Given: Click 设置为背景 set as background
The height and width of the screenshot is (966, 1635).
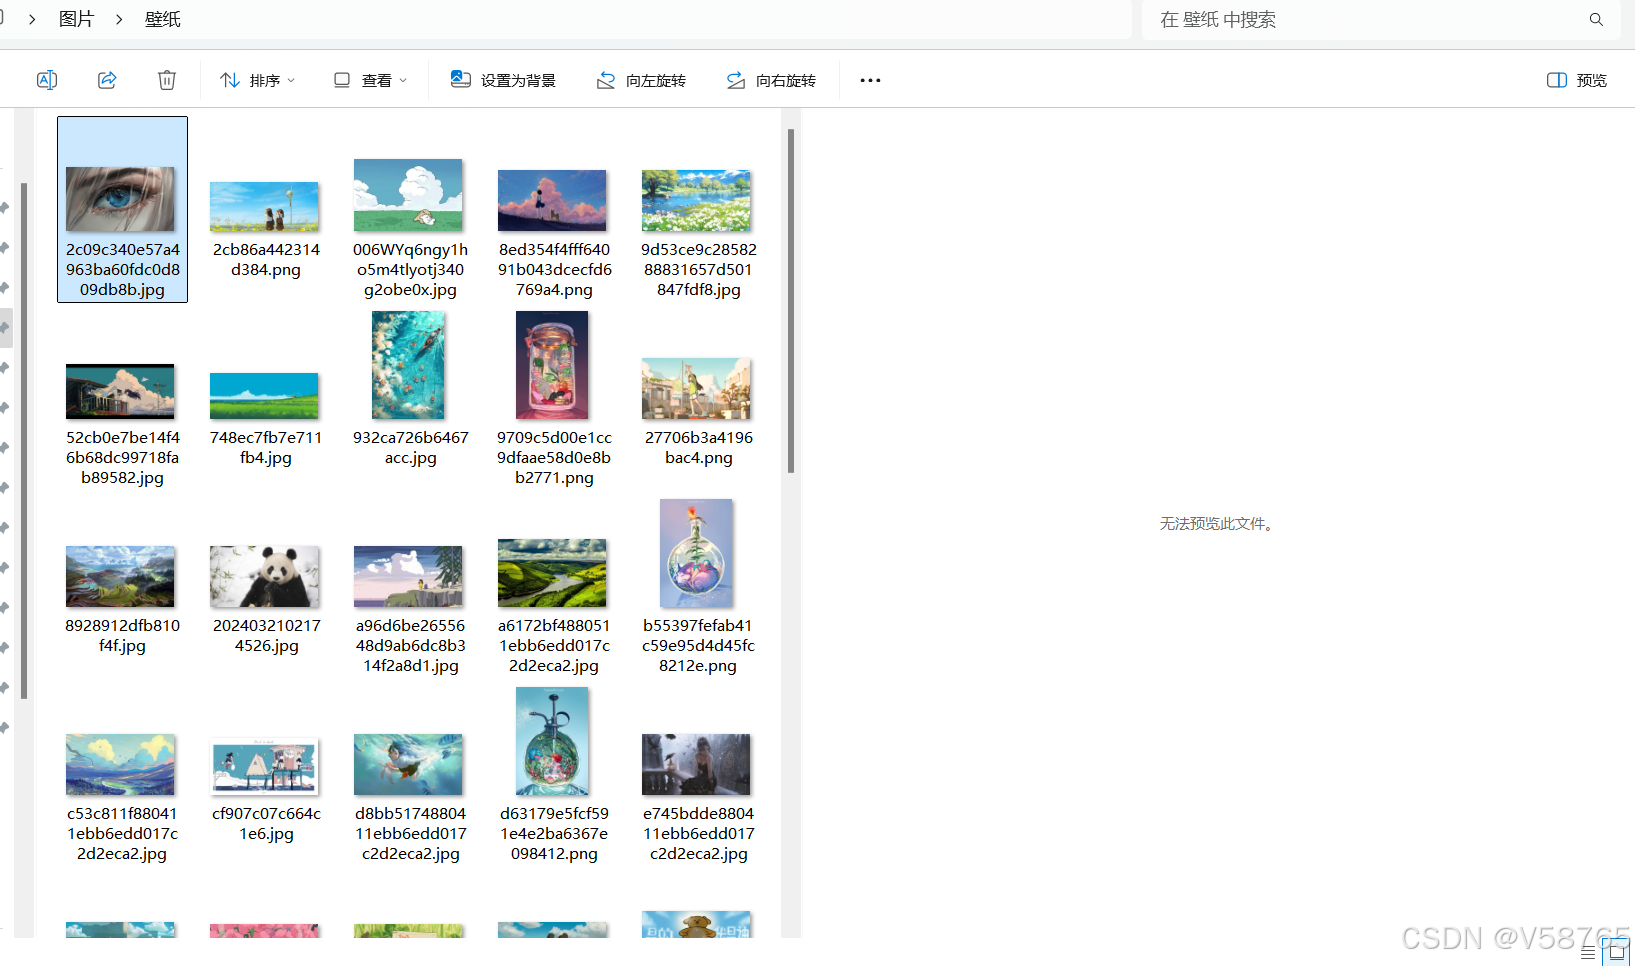Looking at the screenshot, I should [x=503, y=80].
